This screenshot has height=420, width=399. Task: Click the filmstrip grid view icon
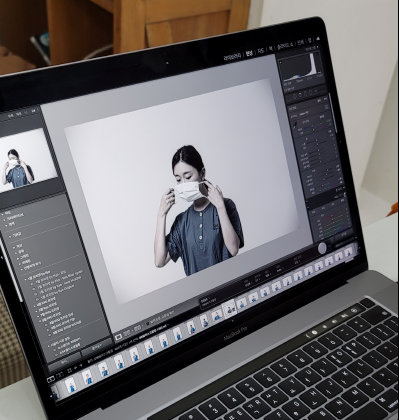69,371
